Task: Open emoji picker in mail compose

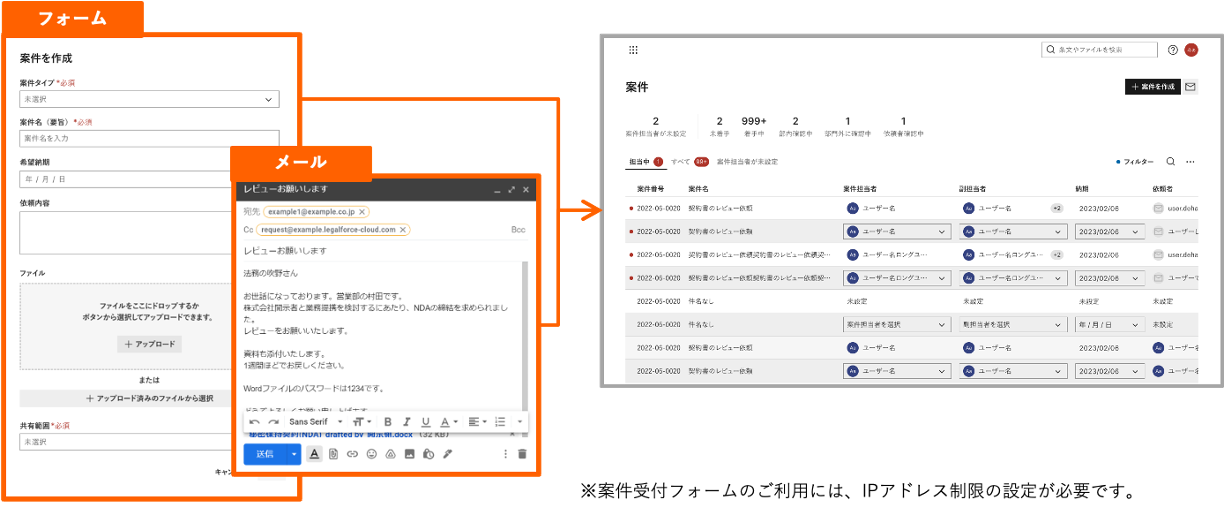Action: coord(371,454)
